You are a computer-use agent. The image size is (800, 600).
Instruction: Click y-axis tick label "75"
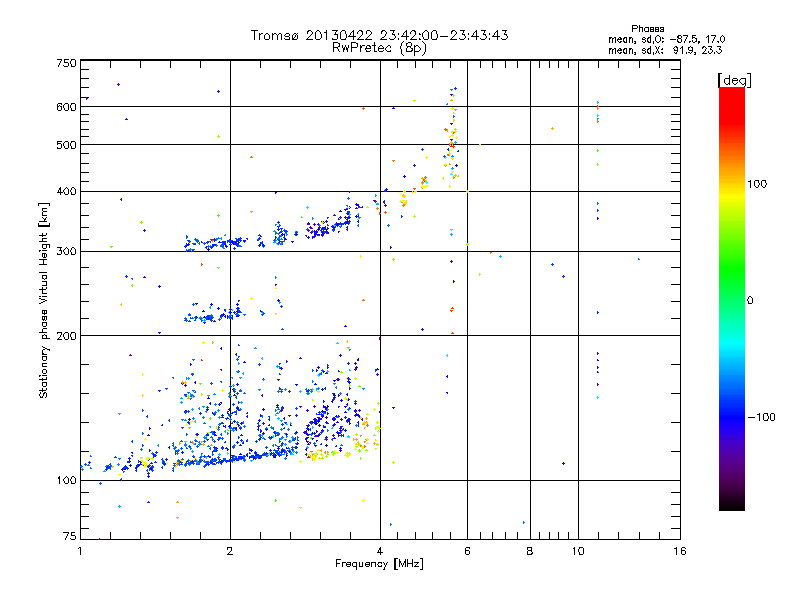tap(70, 536)
